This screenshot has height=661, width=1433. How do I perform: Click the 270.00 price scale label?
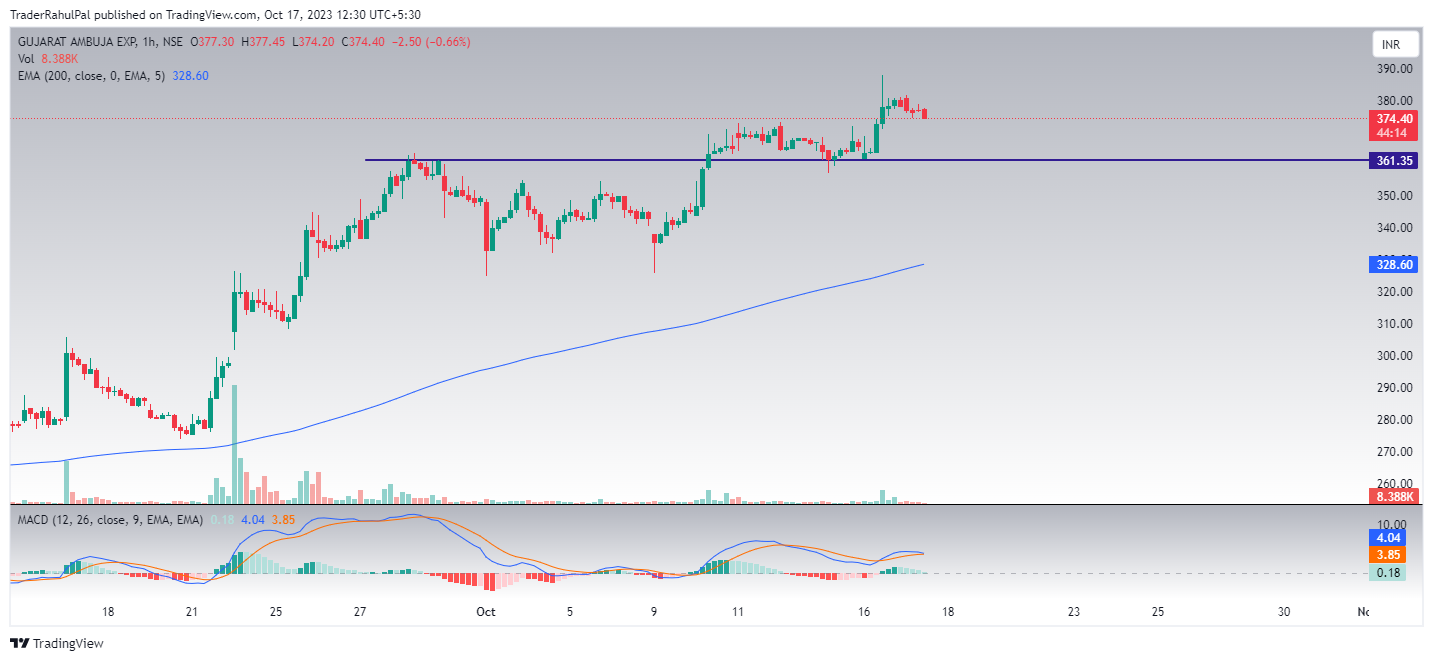1394,452
